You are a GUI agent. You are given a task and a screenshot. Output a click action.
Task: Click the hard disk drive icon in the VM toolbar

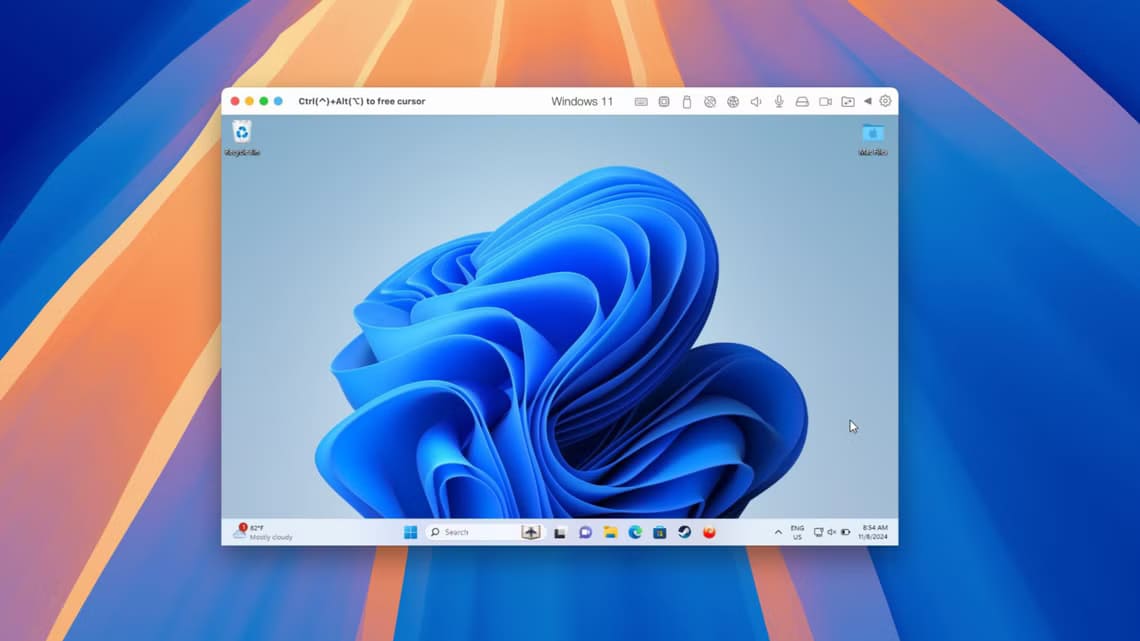pyautogui.click(x=801, y=101)
